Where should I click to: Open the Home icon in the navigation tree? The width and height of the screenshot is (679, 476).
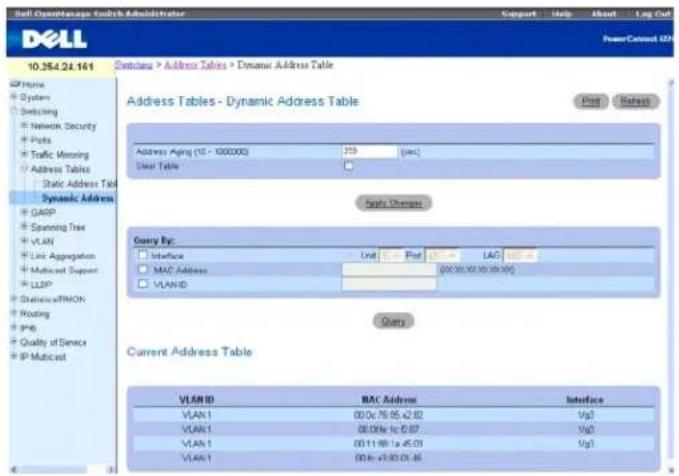coord(15,84)
